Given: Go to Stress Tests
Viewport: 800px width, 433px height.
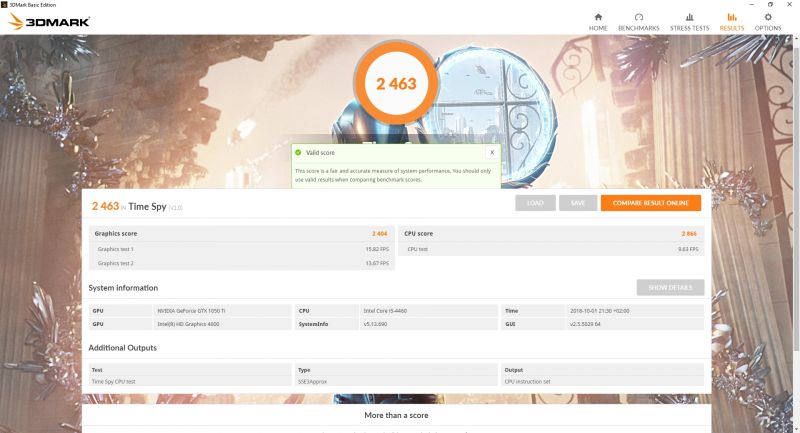Looking at the screenshot, I should 689,22.
